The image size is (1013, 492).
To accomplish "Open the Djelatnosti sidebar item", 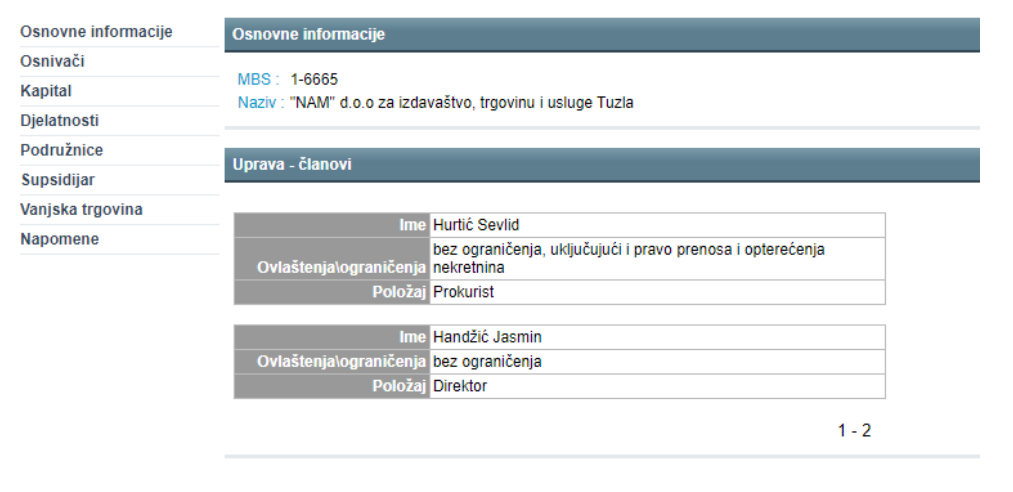I will (59, 121).
